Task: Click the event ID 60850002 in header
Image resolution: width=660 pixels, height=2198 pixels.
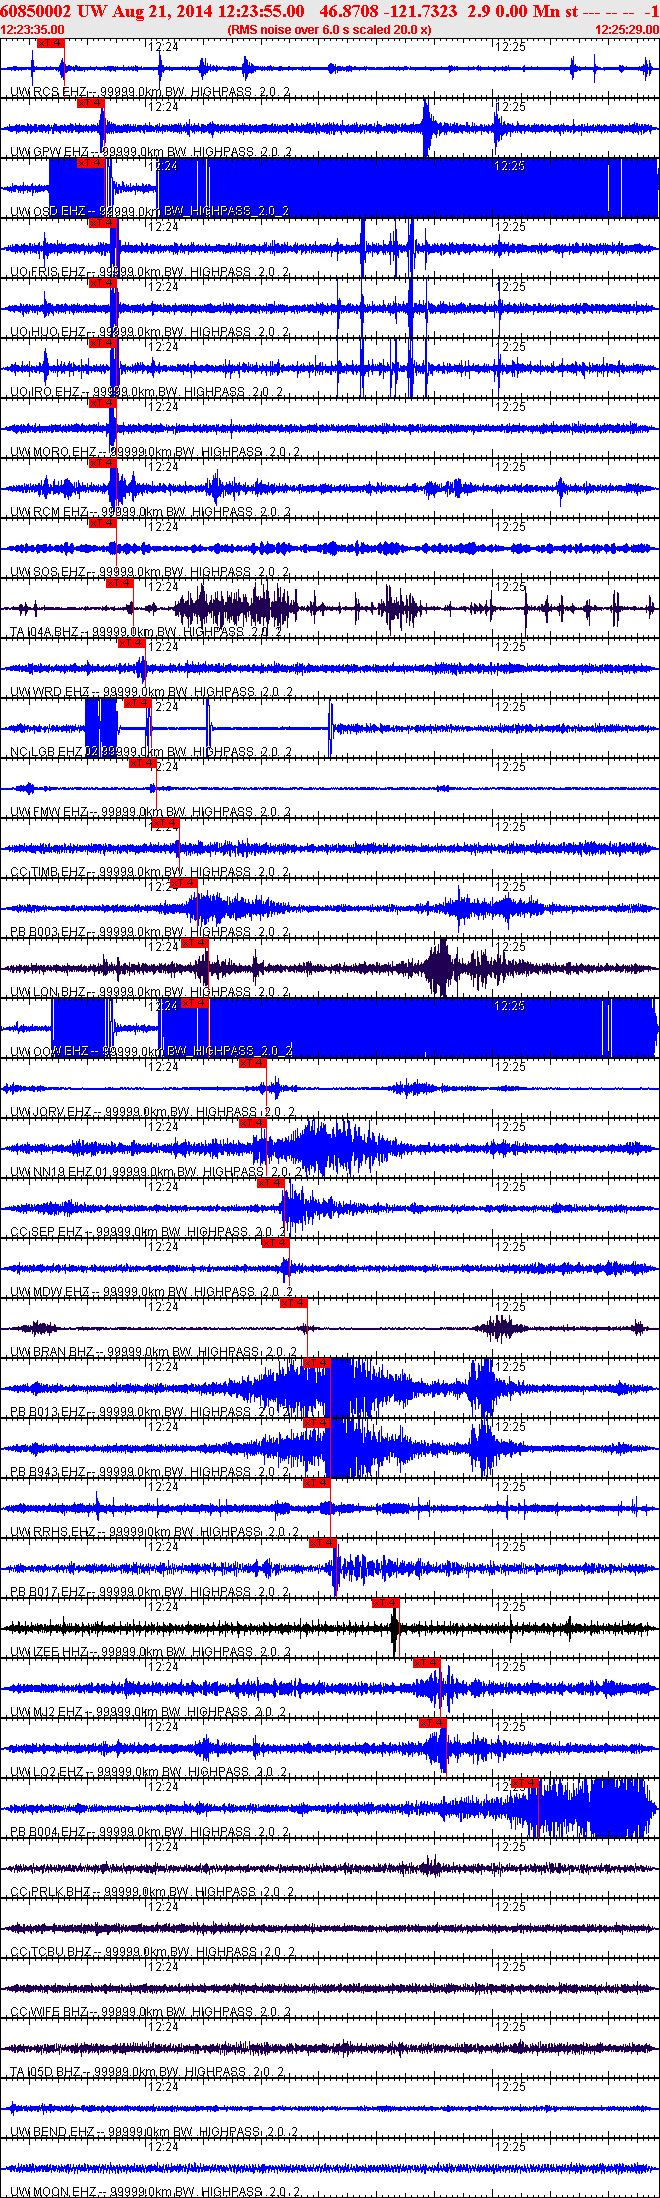Action: pyautogui.click(x=35, y=11)
